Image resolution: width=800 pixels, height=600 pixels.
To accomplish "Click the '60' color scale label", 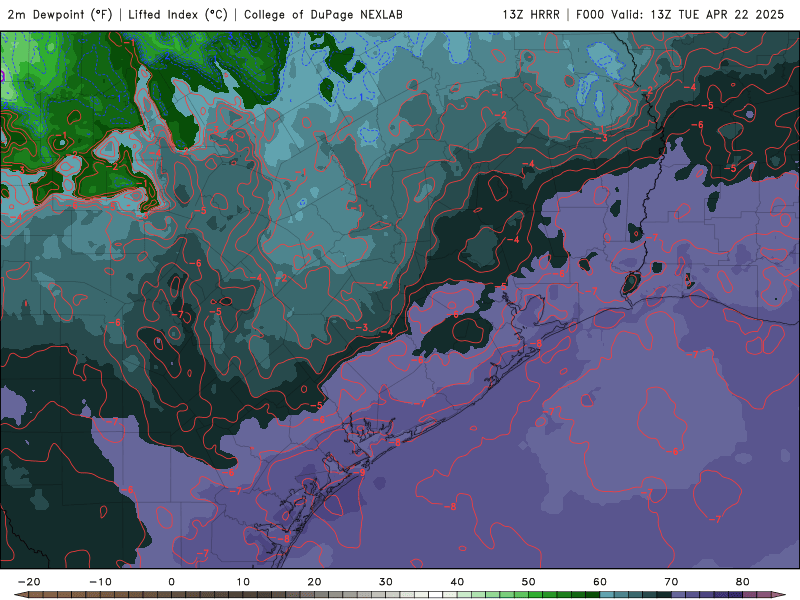I will tap(600, 582).
